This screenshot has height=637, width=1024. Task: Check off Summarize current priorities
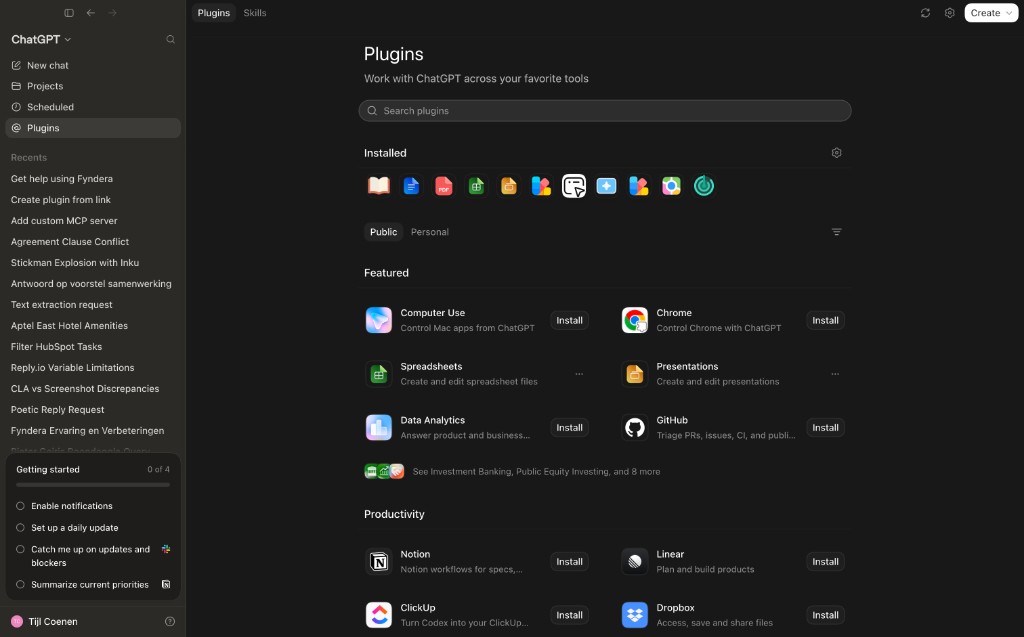coord(20,585)
